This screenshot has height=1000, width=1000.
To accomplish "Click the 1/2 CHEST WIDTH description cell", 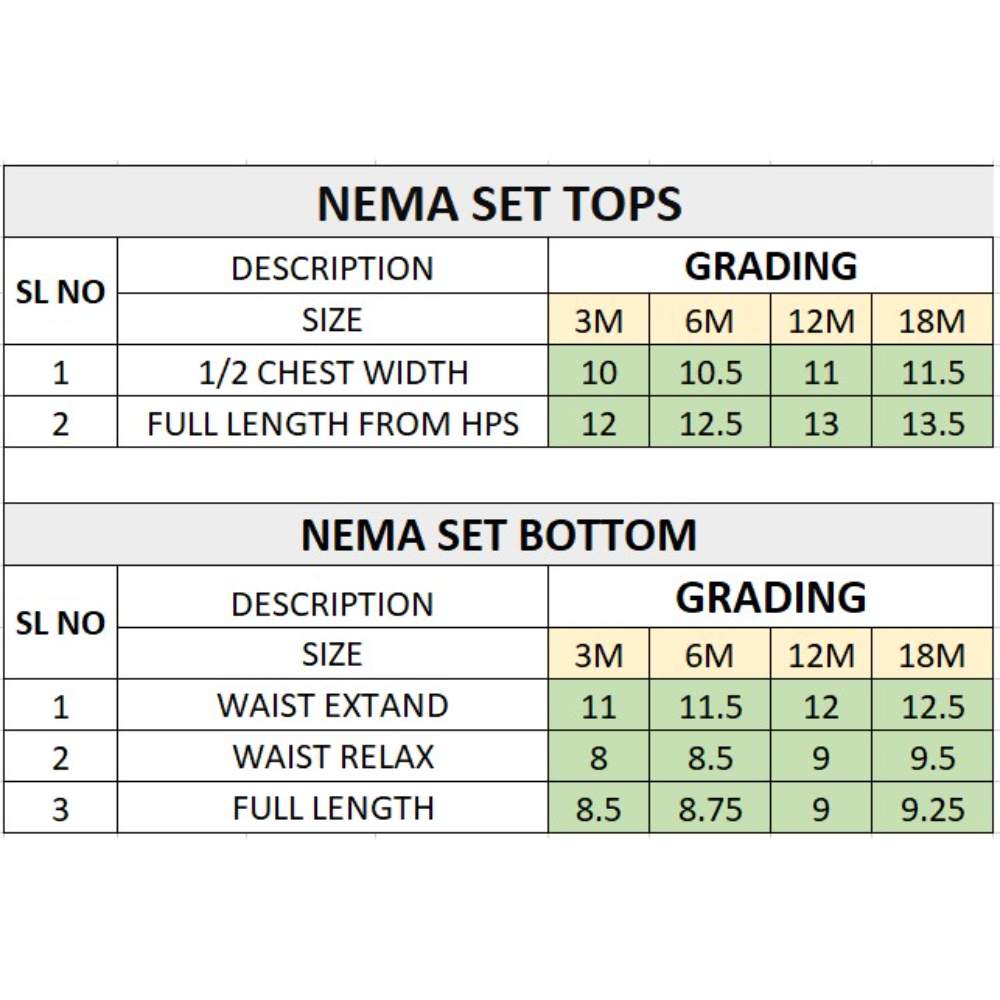I will point(332,371).
